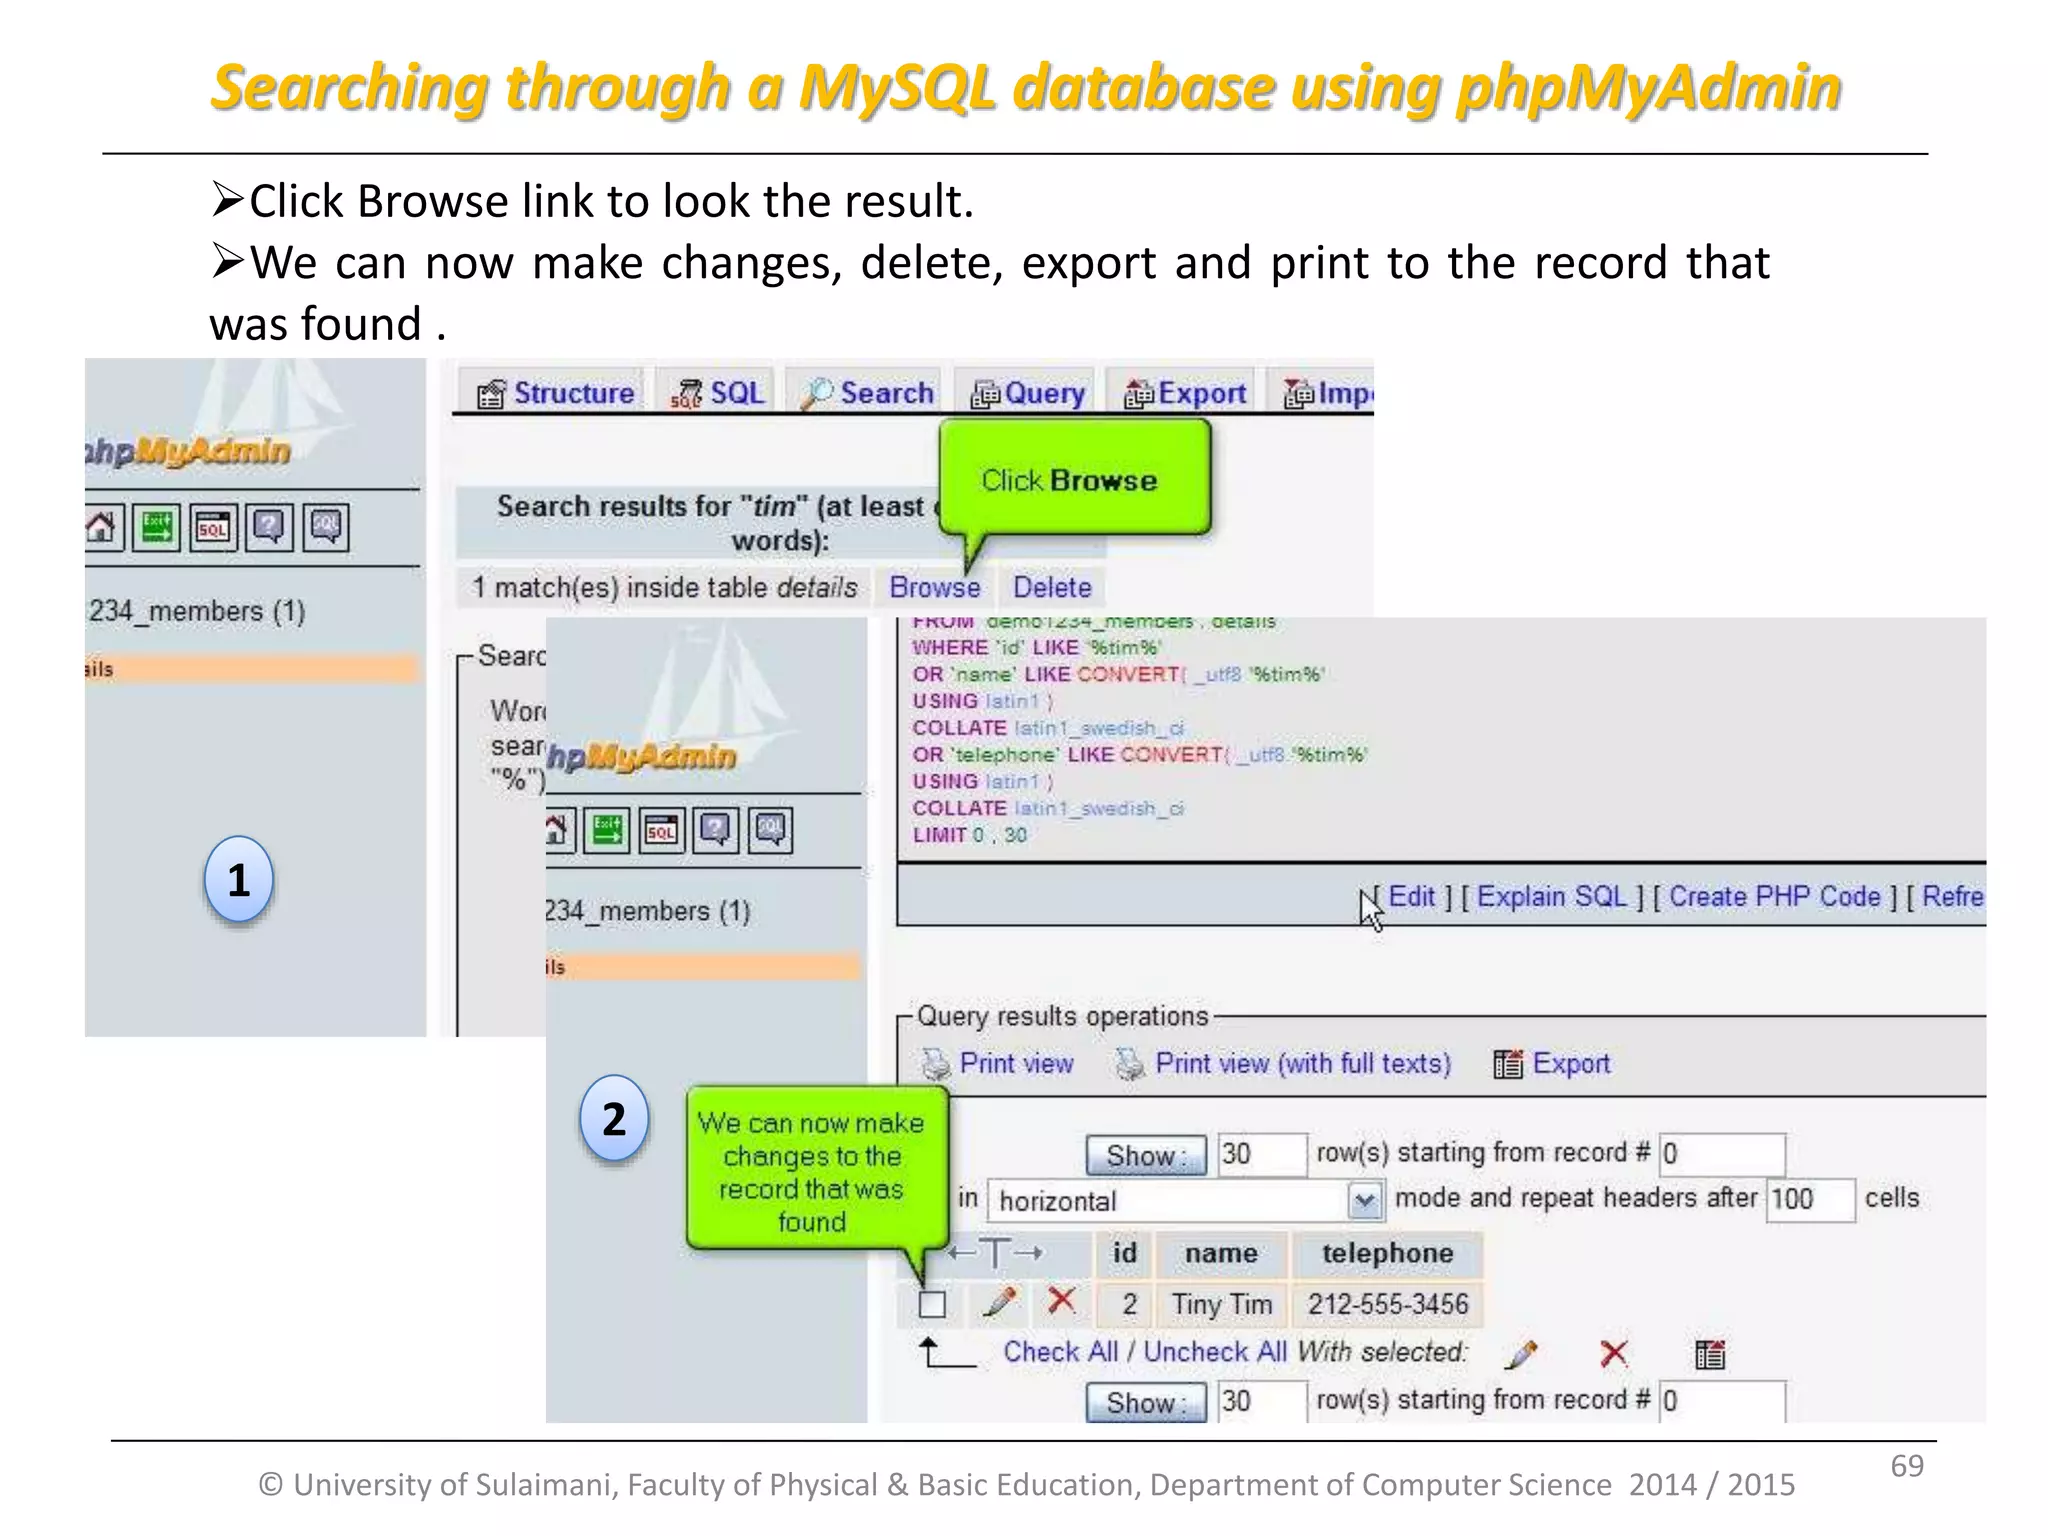Open the SQL tab
Screen dimensions: 2048x1536
point(718,394)
